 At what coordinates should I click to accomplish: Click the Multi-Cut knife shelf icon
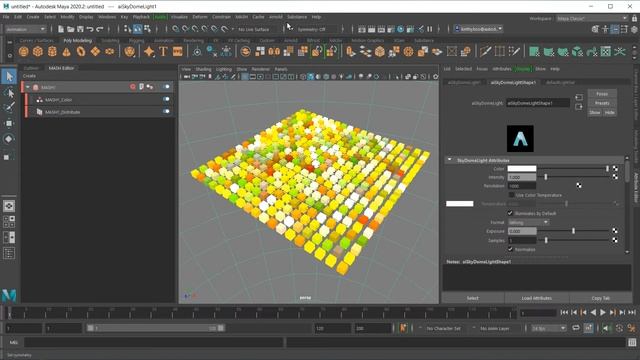(x=485, y=51)
